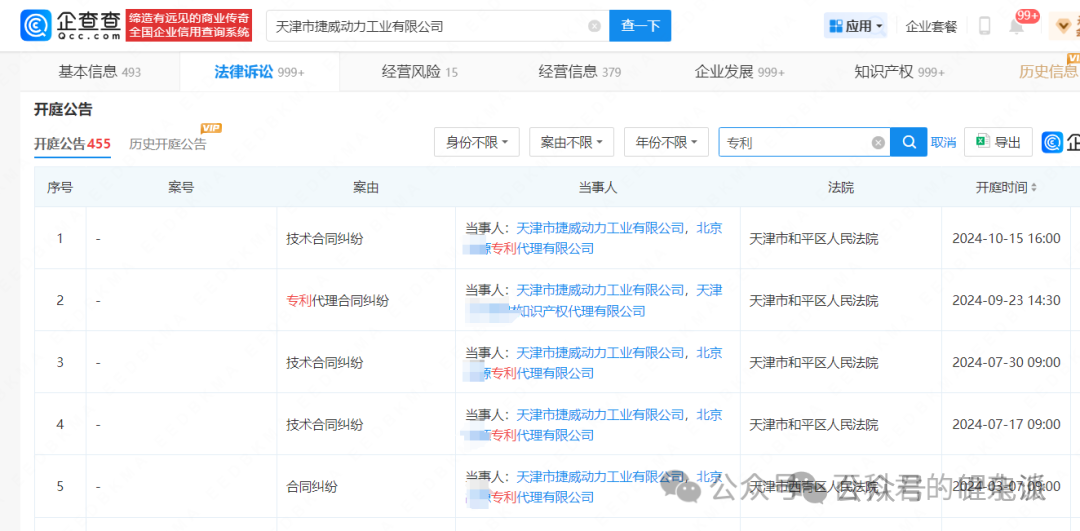Switch to 经营信息 tab
This screenshot has height=531, width=1080.
[579, 72]
